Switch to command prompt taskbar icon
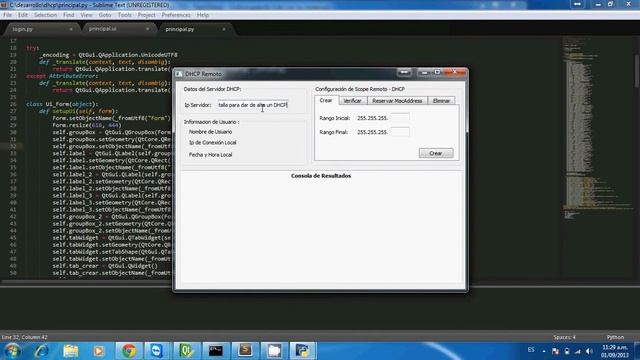Viewport: 640px width, 360px height. tap(216, 351)
